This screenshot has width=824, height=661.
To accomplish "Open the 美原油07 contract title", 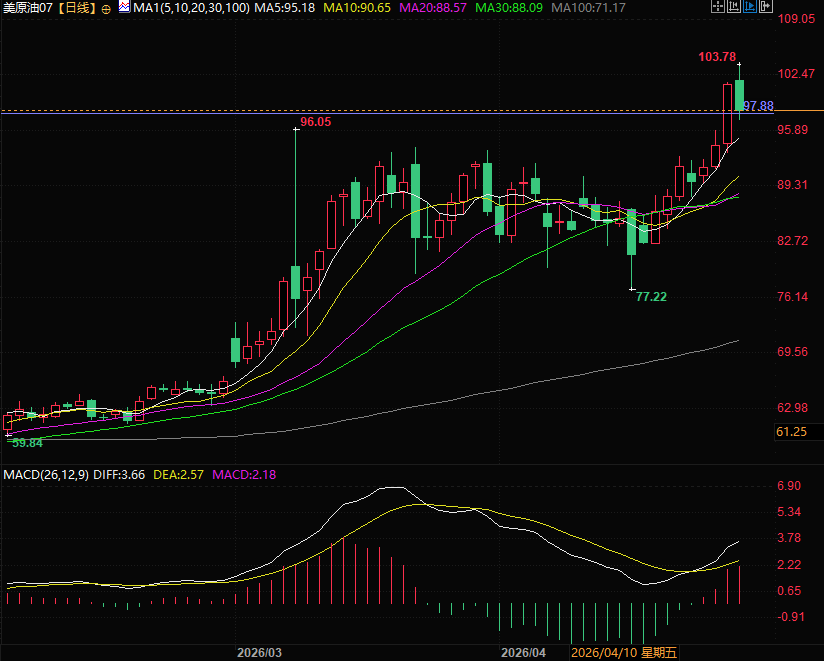I will (x=28, y=8).
